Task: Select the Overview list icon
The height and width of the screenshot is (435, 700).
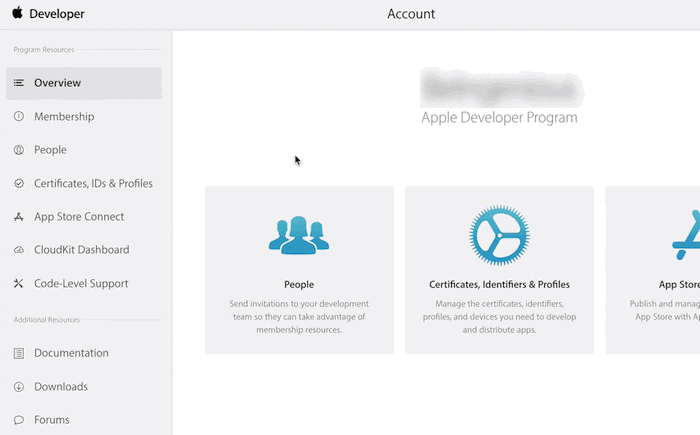Action: 19,83
